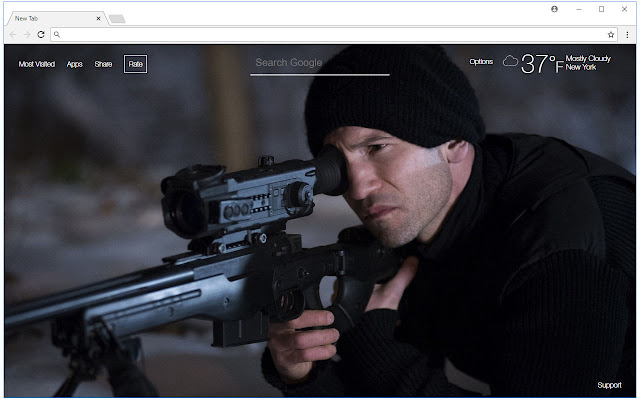Open the Share menu
Image resolution: width=640 pixels, height=400 pixels.
tap(103, 64)
